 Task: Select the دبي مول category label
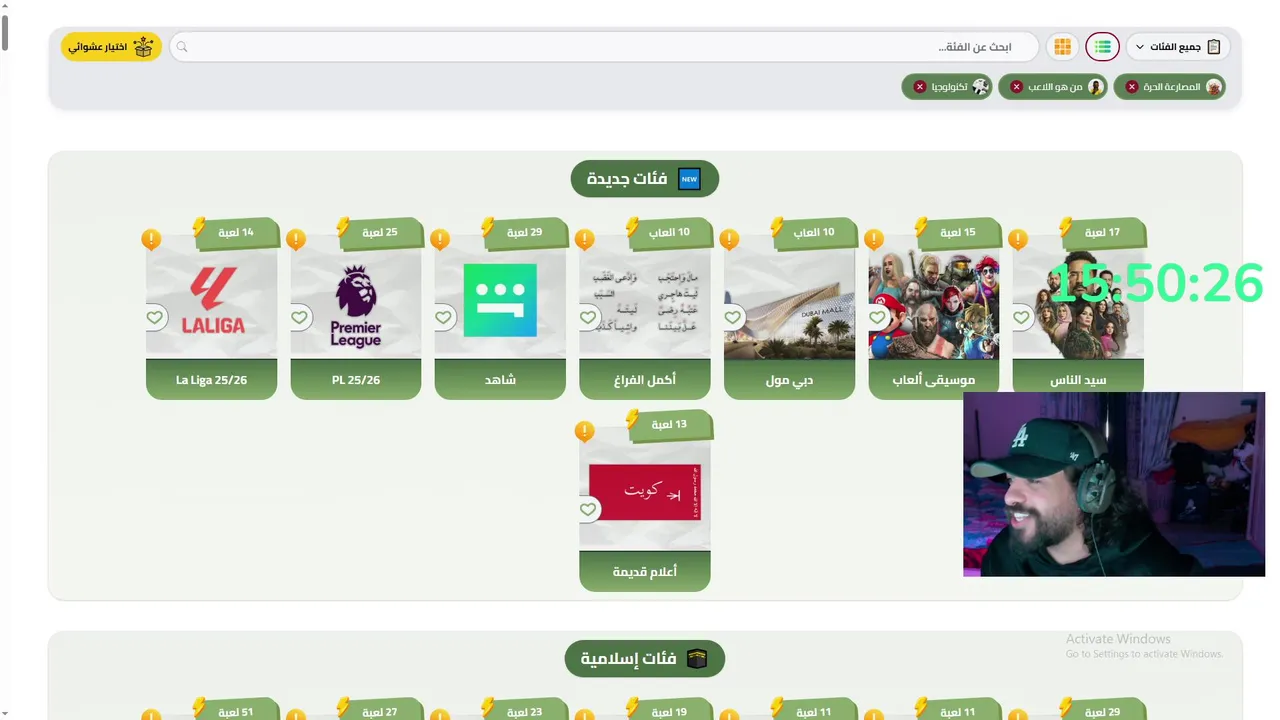coord(789,380)
